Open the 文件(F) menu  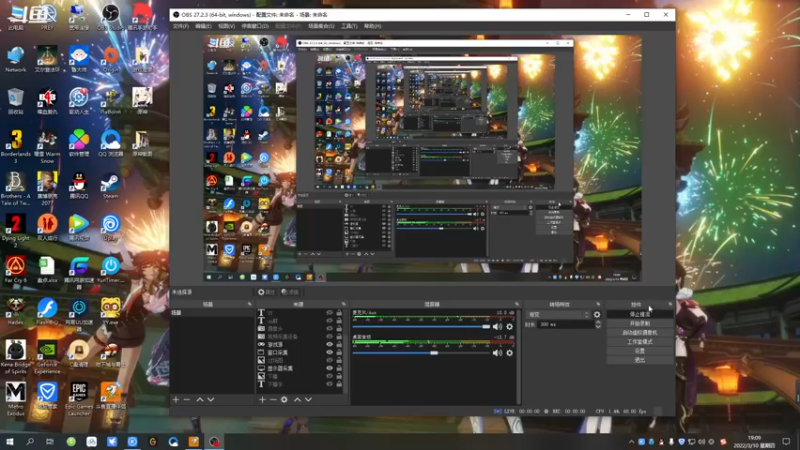pyautogui.click(x=181, y=26)
